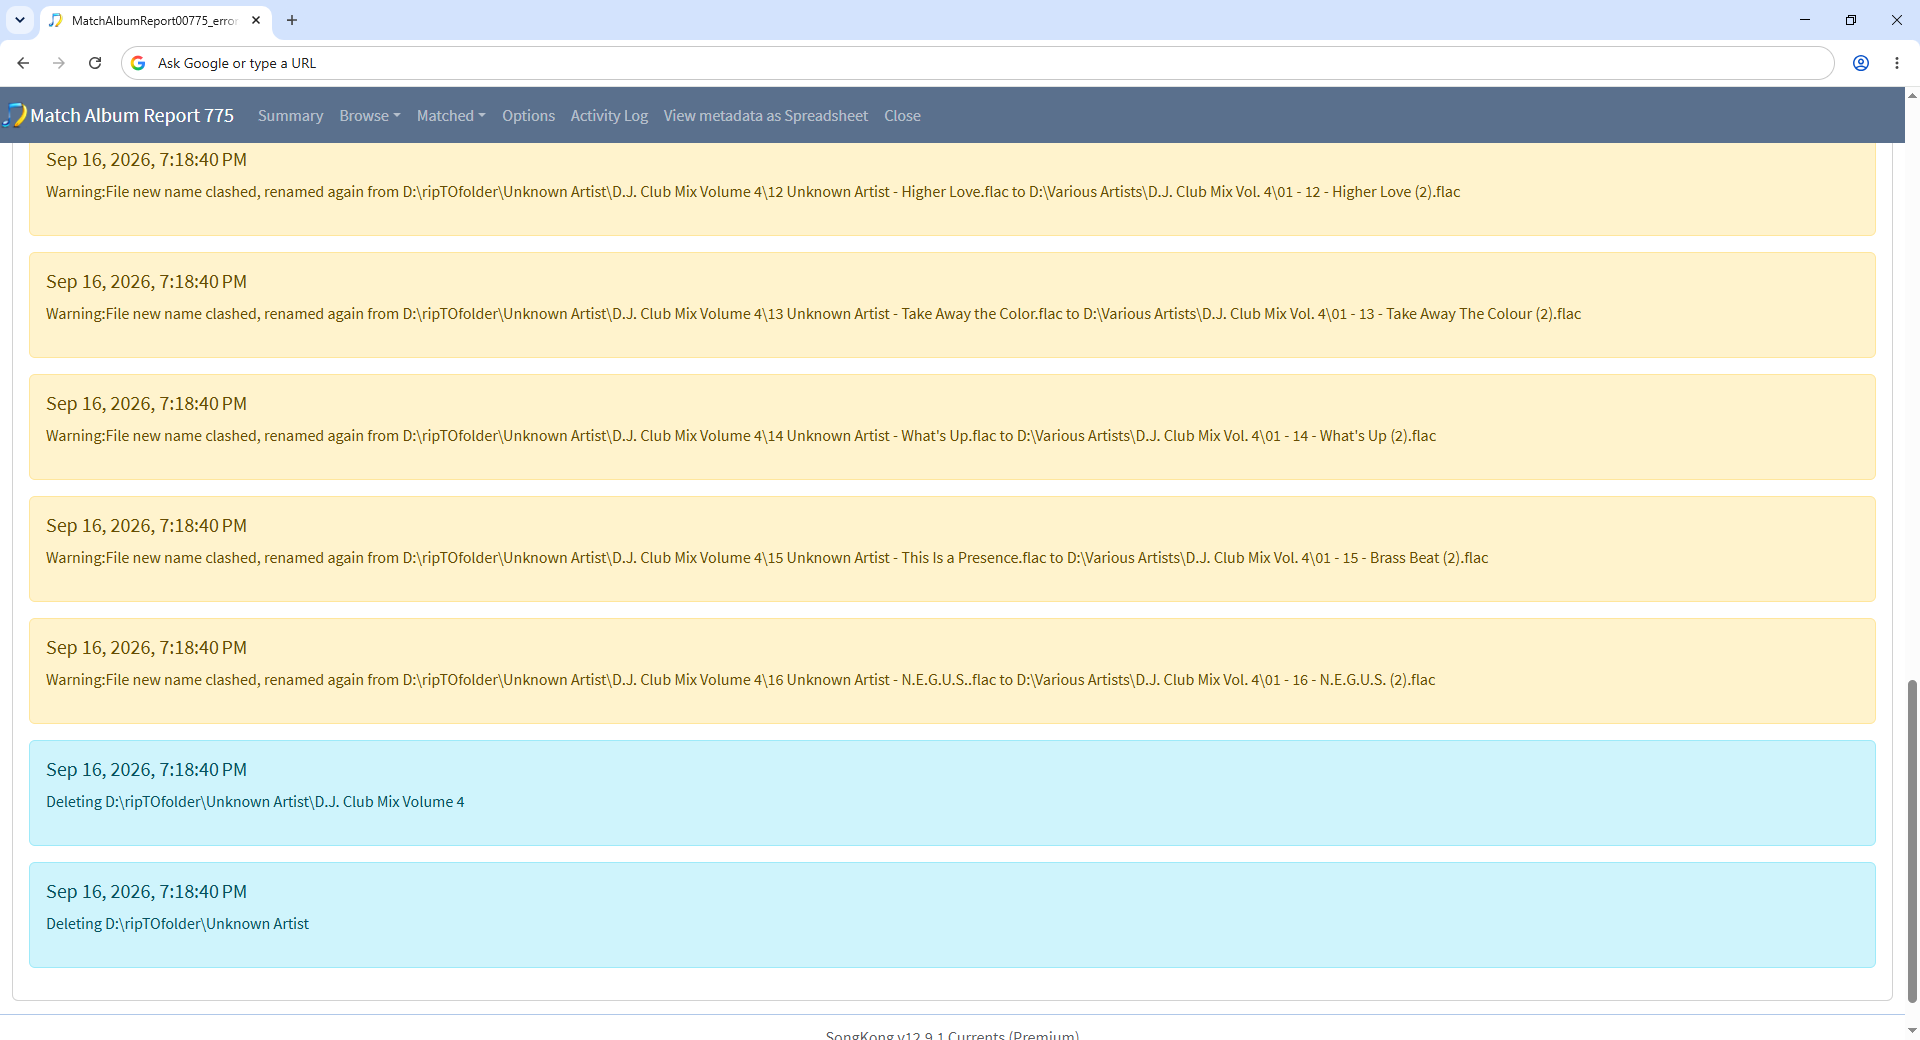The height and width of the screenshot is (1040, 1920).
Task: Click the page vertical scrollbar thumb
Action: click(1912, 840)
